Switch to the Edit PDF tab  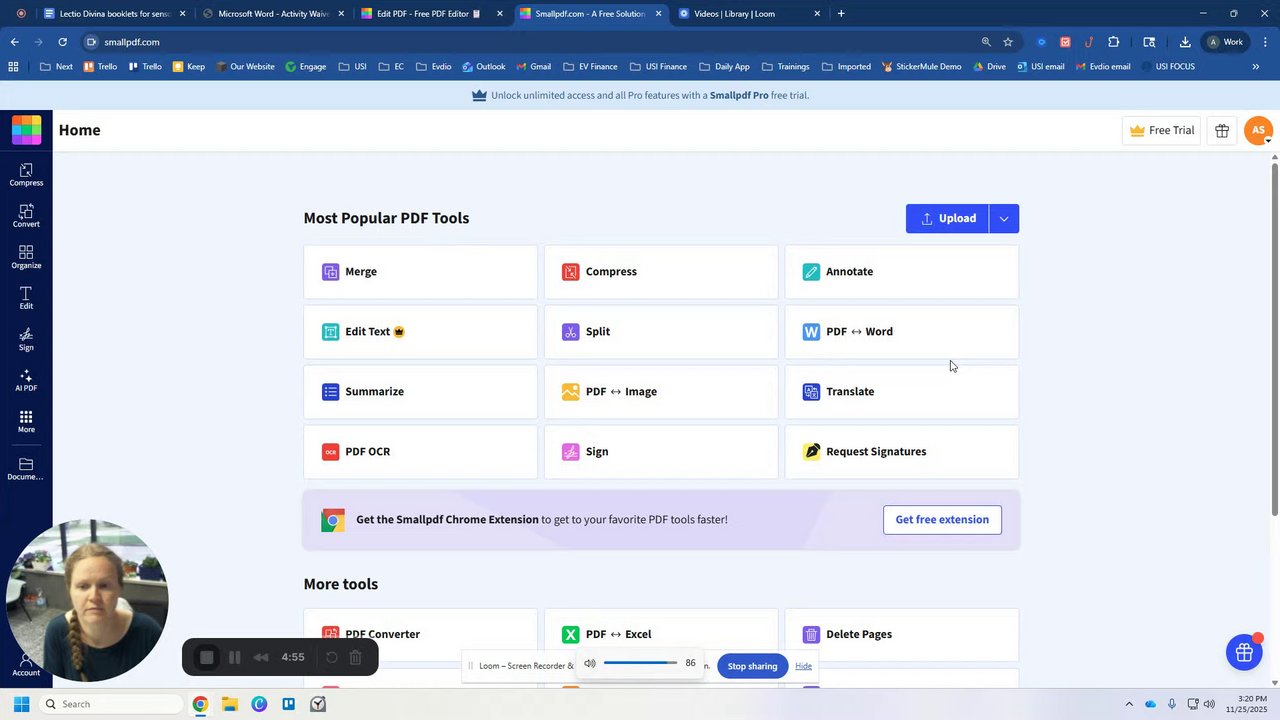coord(432,14)
